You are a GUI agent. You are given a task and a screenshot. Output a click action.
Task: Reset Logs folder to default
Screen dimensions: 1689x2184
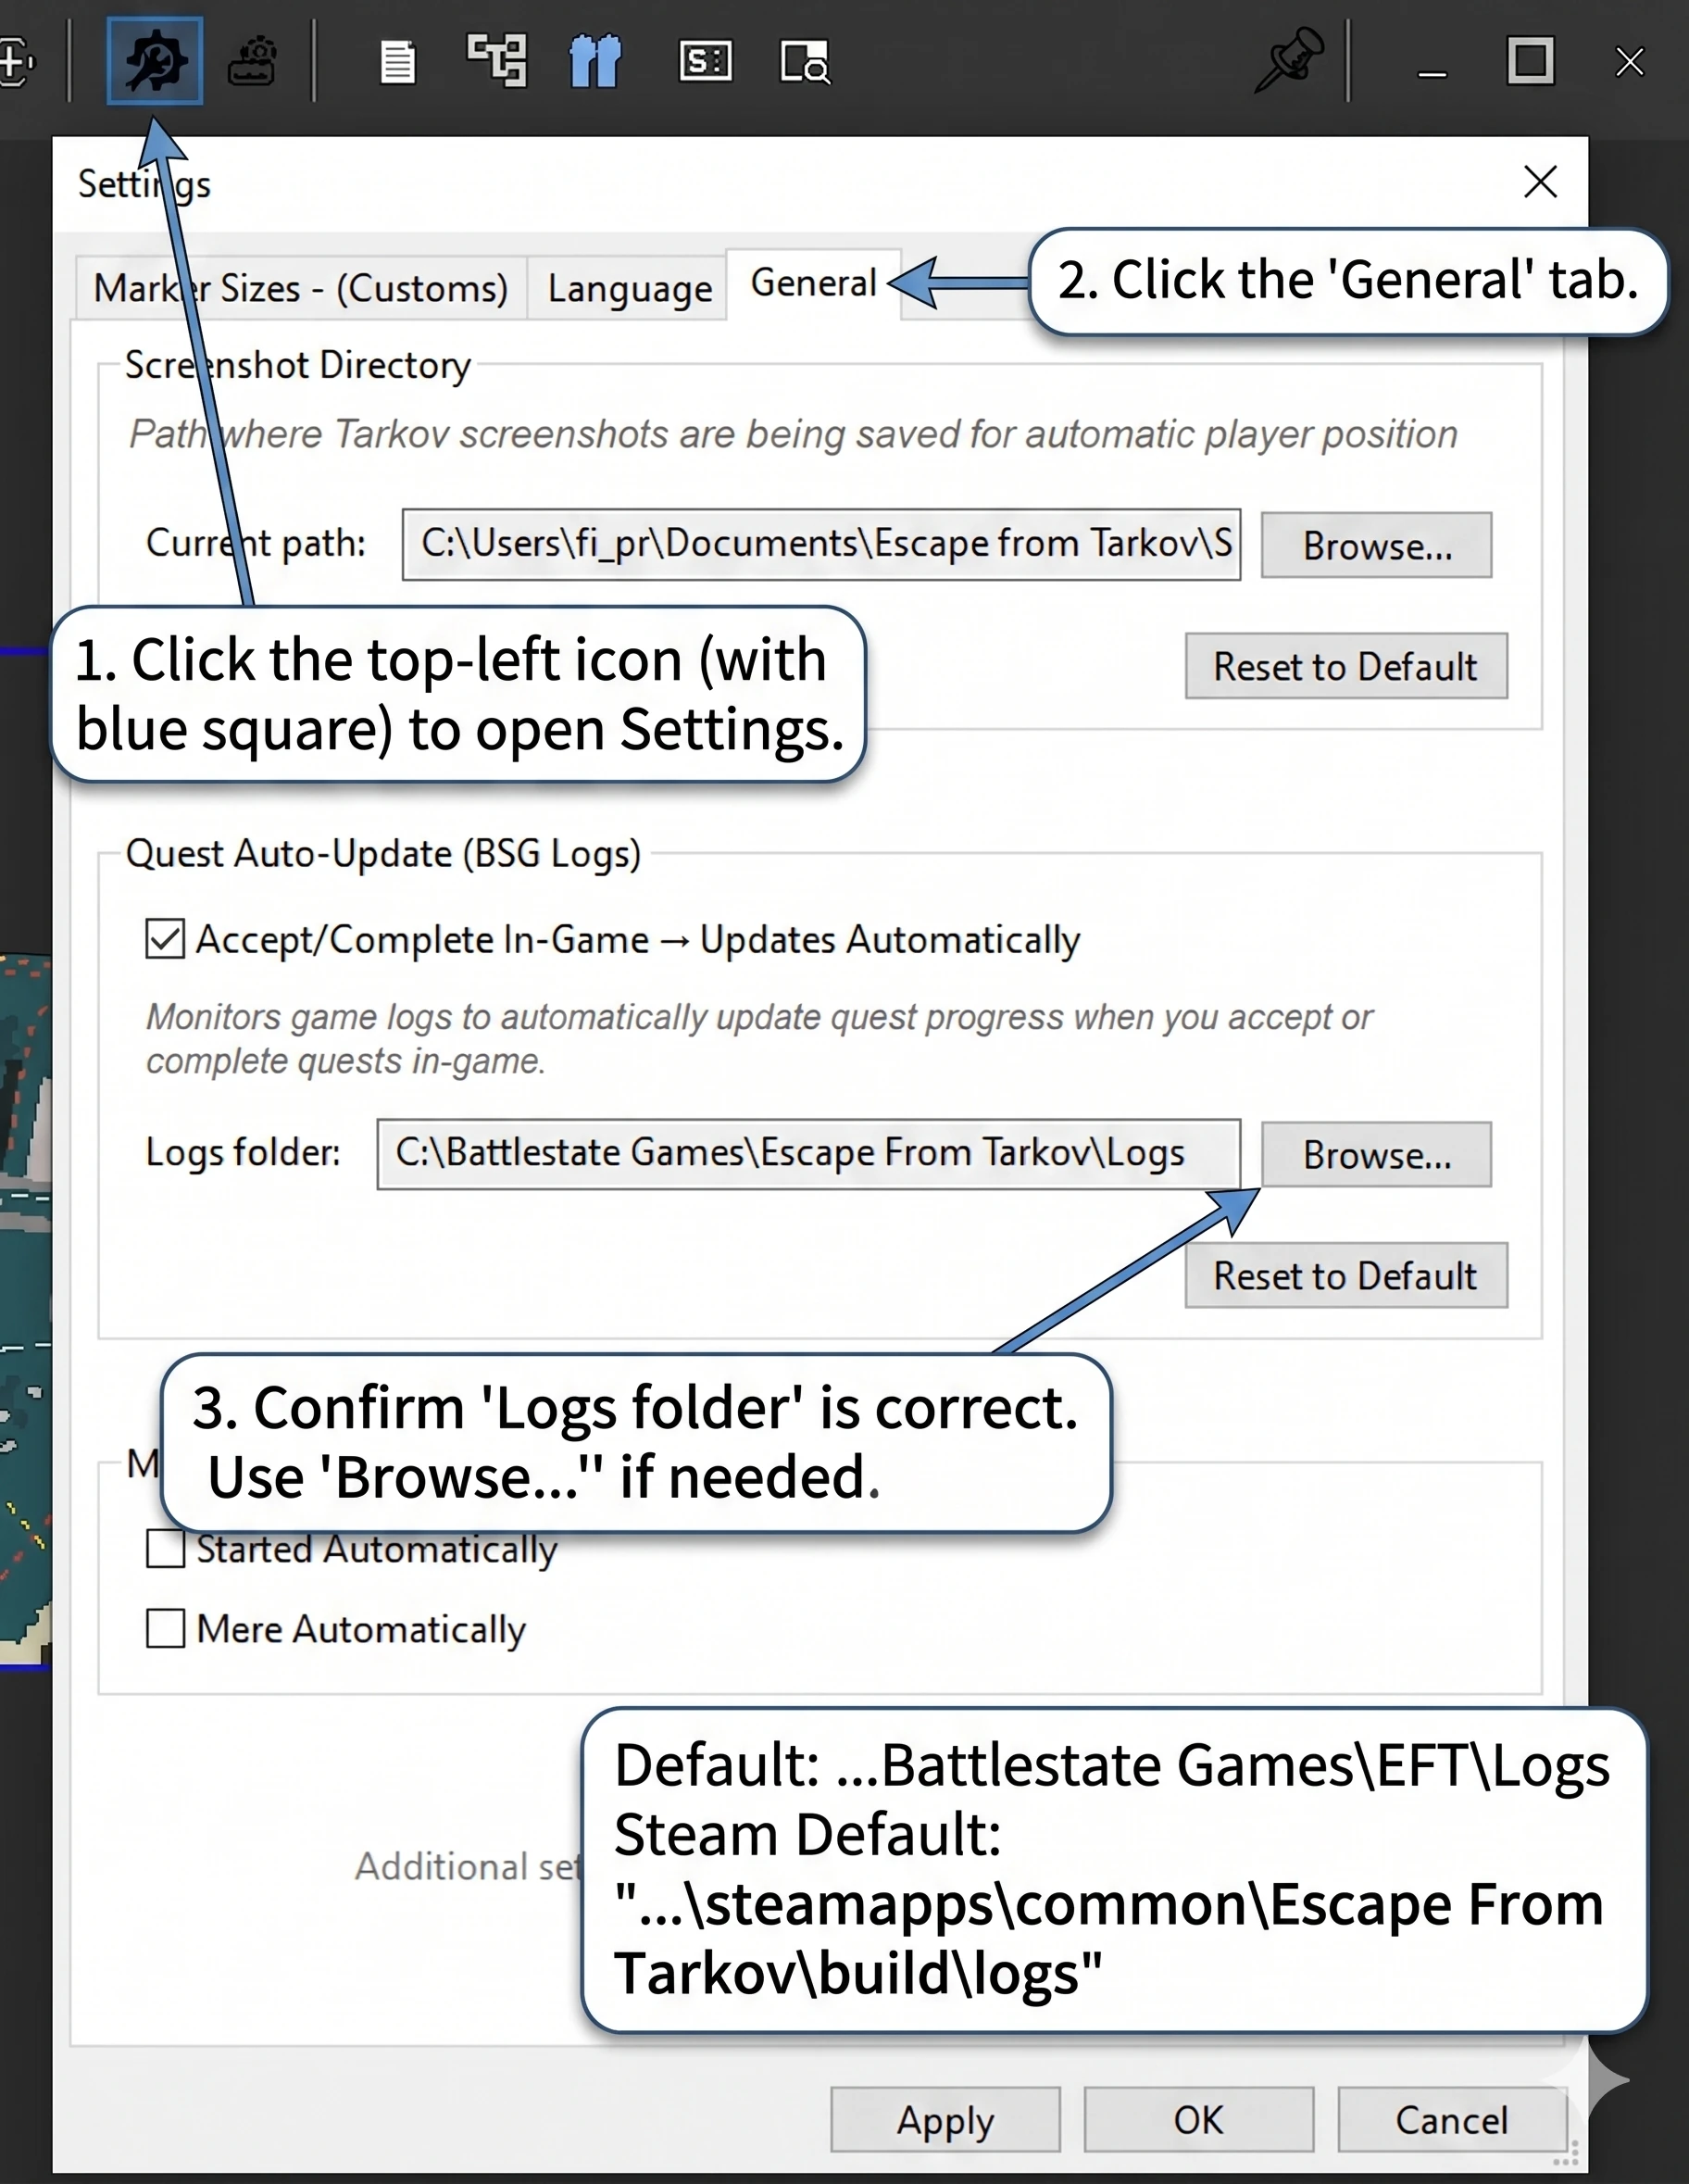pyautogui.click(x=1346, y=1275)
